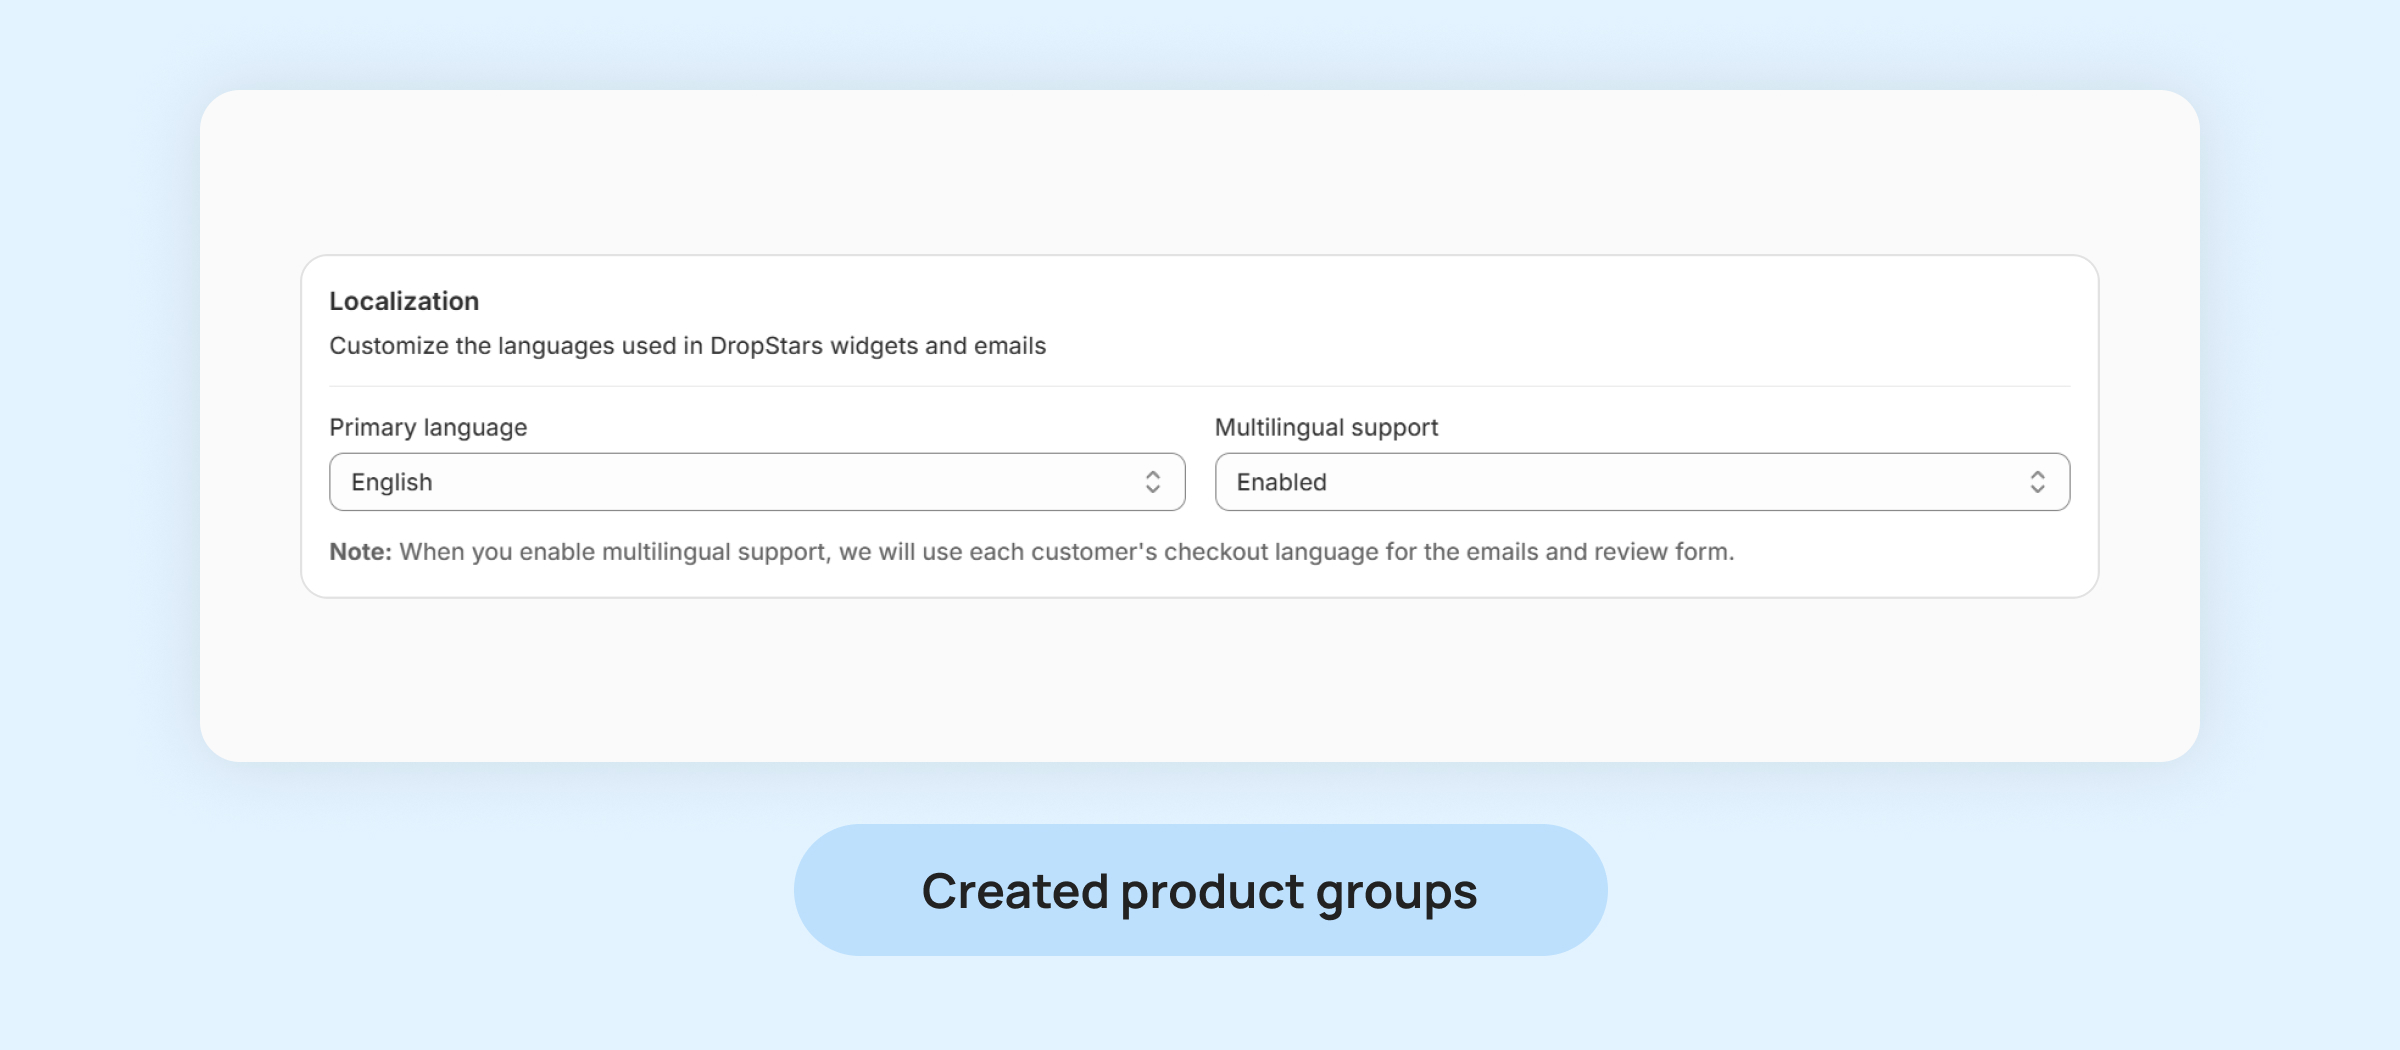Open the Primary language dropdown
This screenshot has width=2400, height=1050.
coord(756,482)
